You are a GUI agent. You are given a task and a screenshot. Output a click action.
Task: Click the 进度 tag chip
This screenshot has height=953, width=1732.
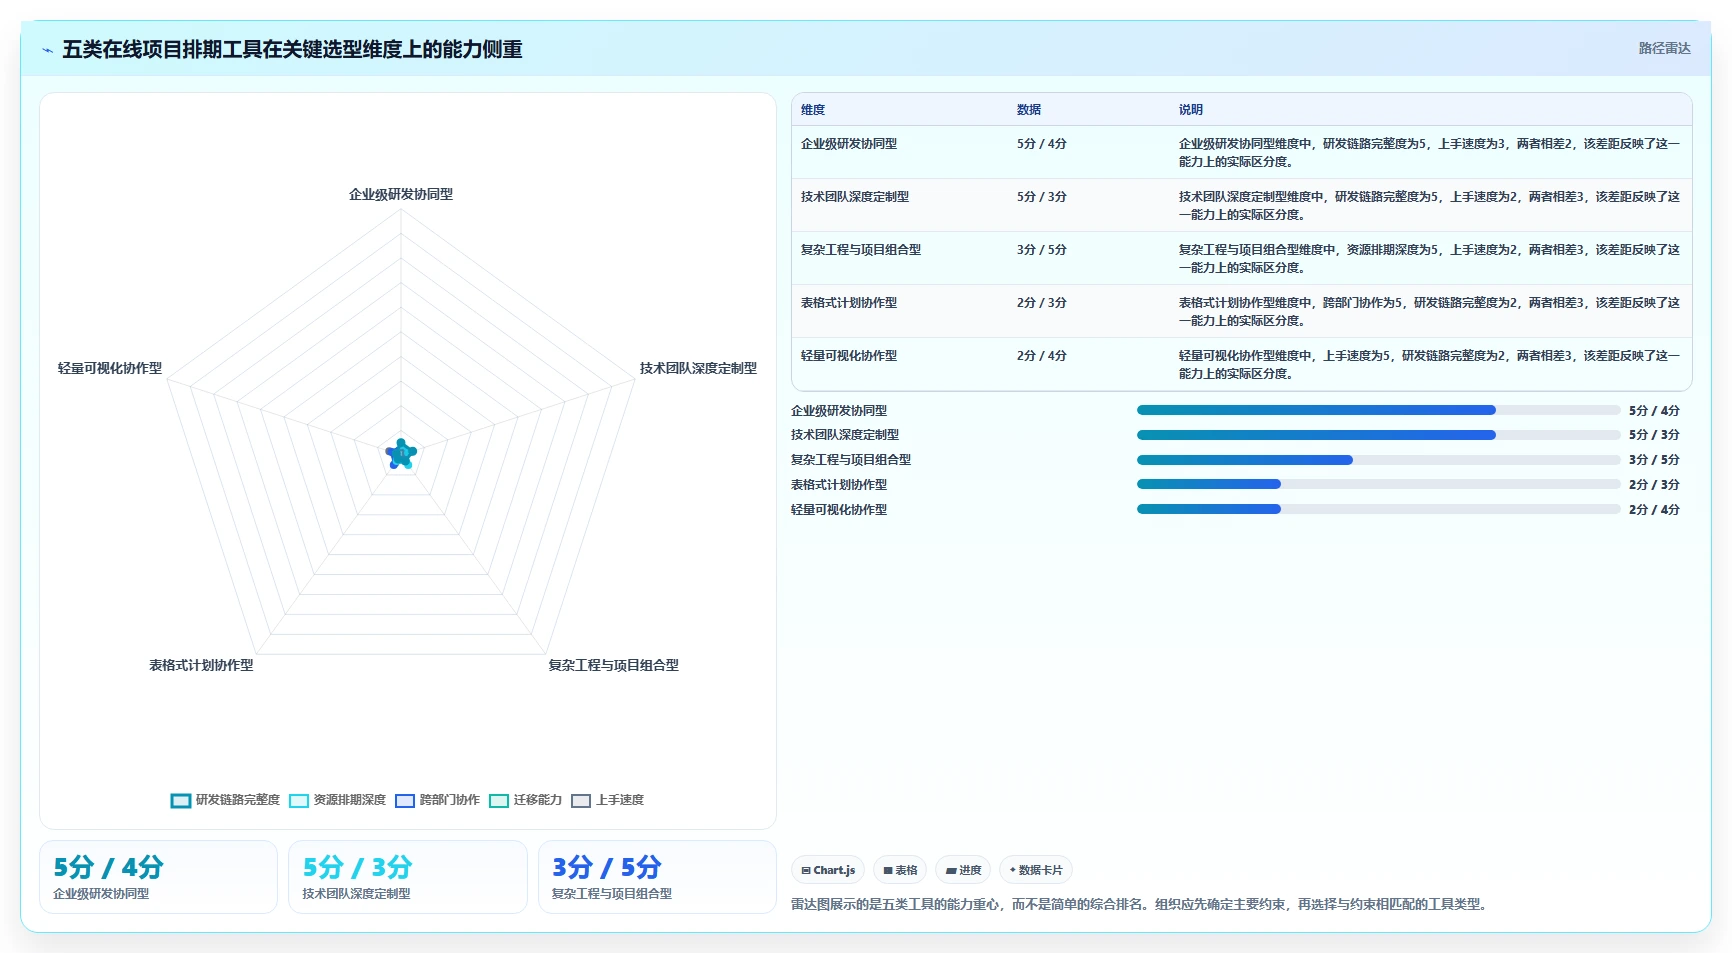(963, 870)
